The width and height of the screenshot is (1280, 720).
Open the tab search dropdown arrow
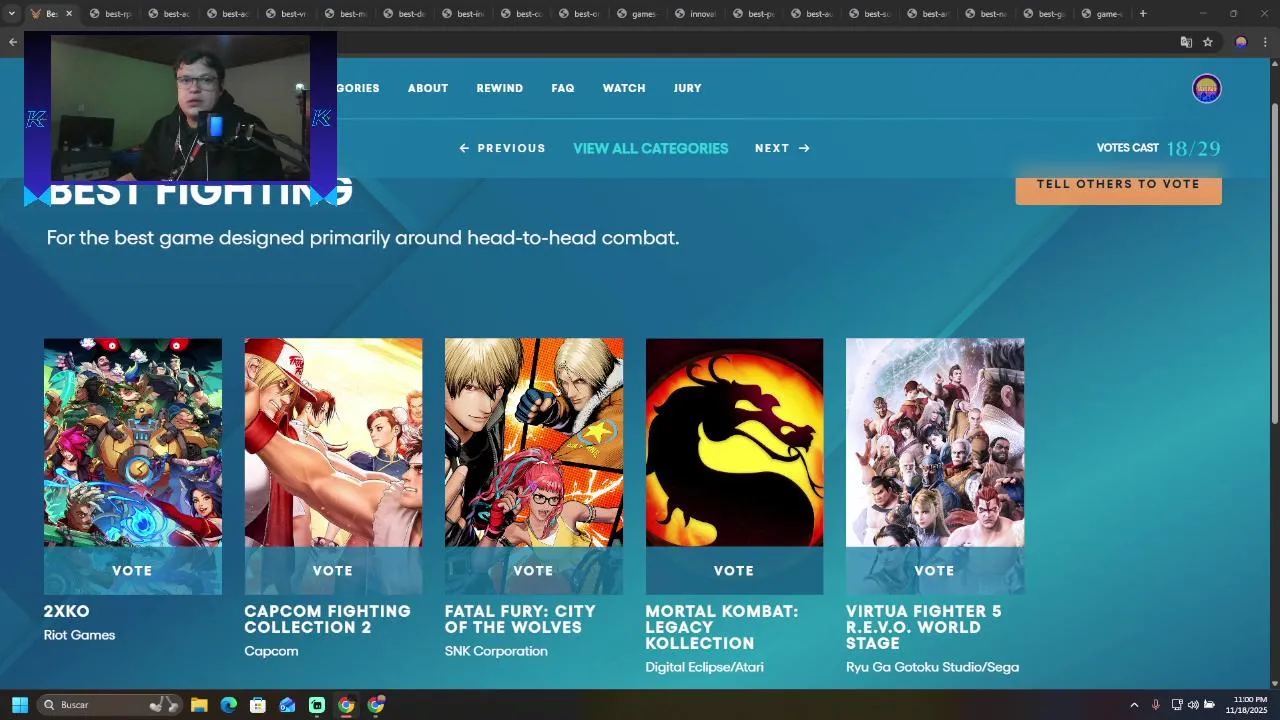point(11,14)
